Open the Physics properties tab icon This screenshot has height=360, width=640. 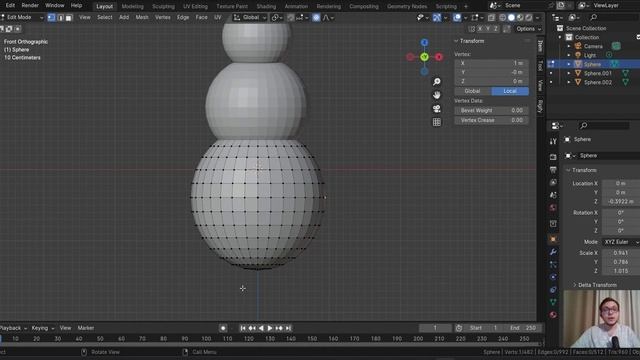[x=553, y=277]
